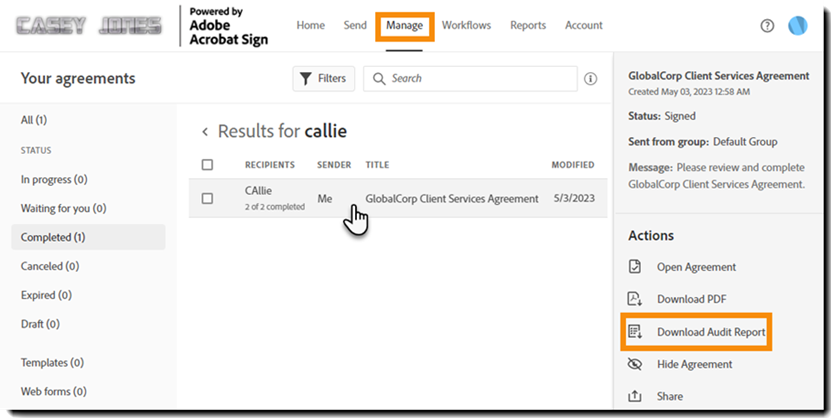Open the user profile avatar
Image resolution: width=831 pixels, height=418 pixels.
tap(798, 25)
